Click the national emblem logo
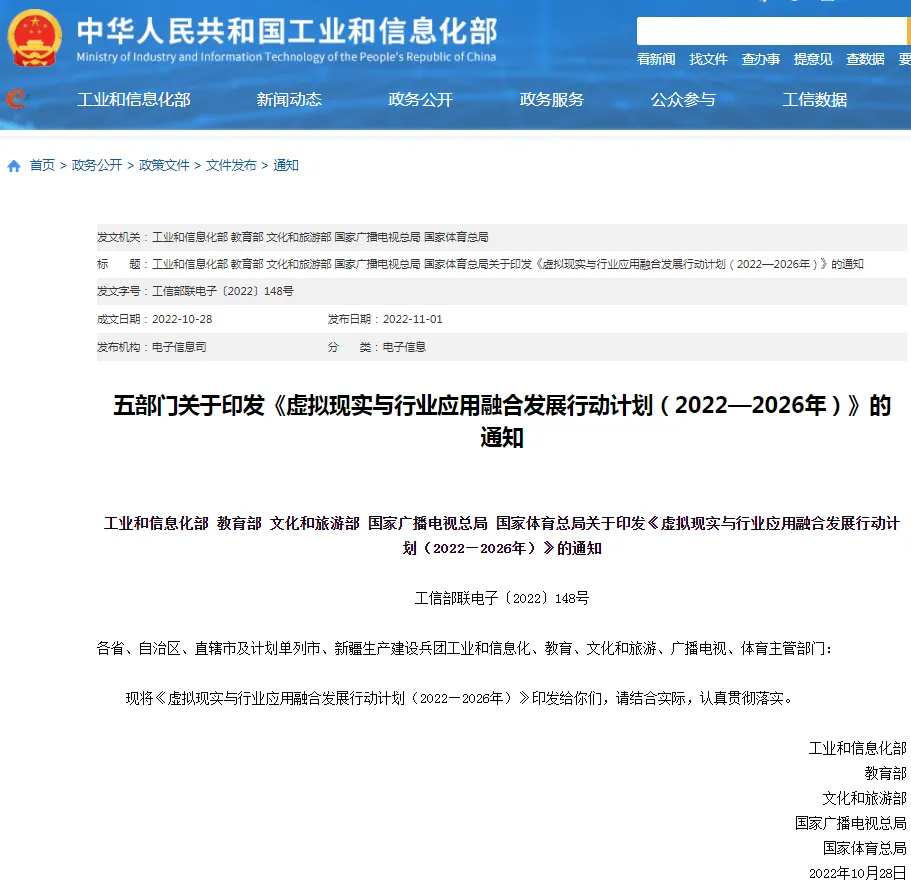Screen dimensions: 911x884 coord(34,38)
